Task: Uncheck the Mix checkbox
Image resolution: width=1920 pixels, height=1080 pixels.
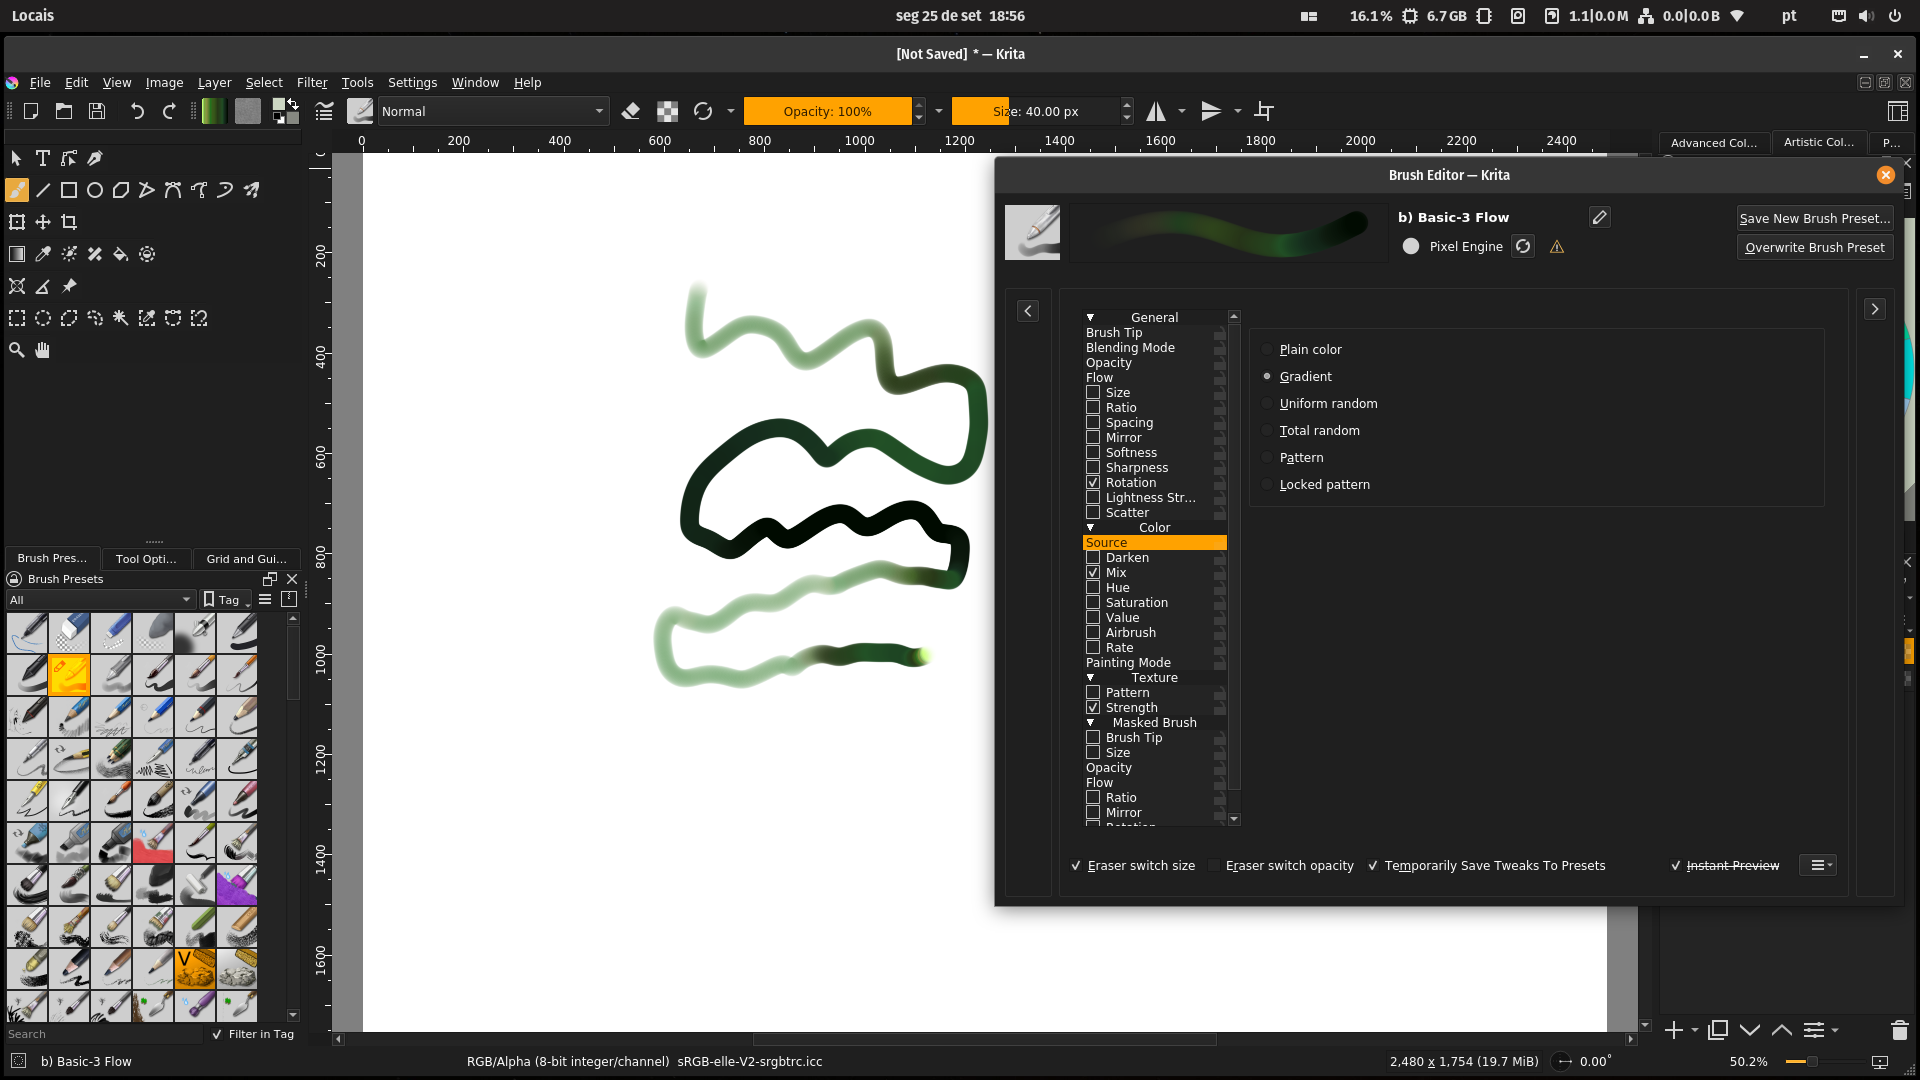Action: pos(1094,572)
